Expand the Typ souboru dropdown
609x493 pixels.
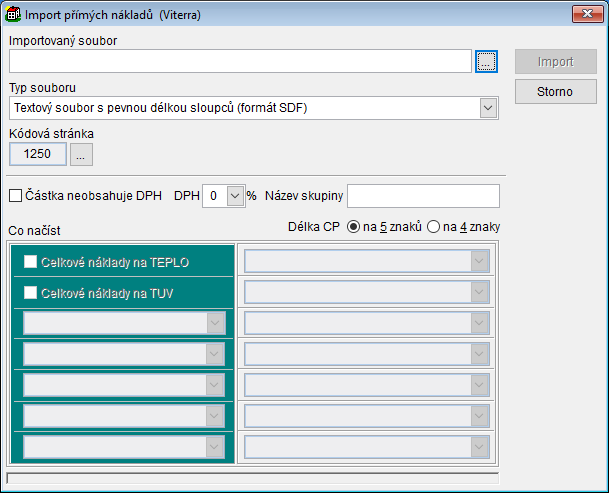[488, 107]
